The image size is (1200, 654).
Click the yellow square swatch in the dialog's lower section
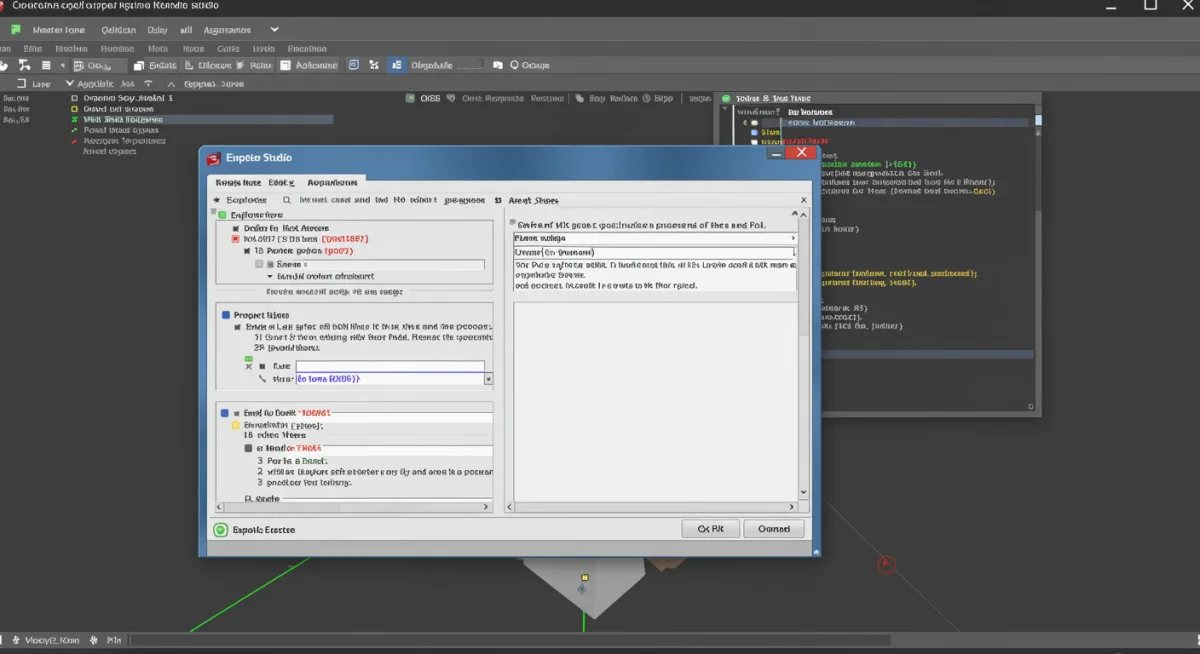pos(236,425)
